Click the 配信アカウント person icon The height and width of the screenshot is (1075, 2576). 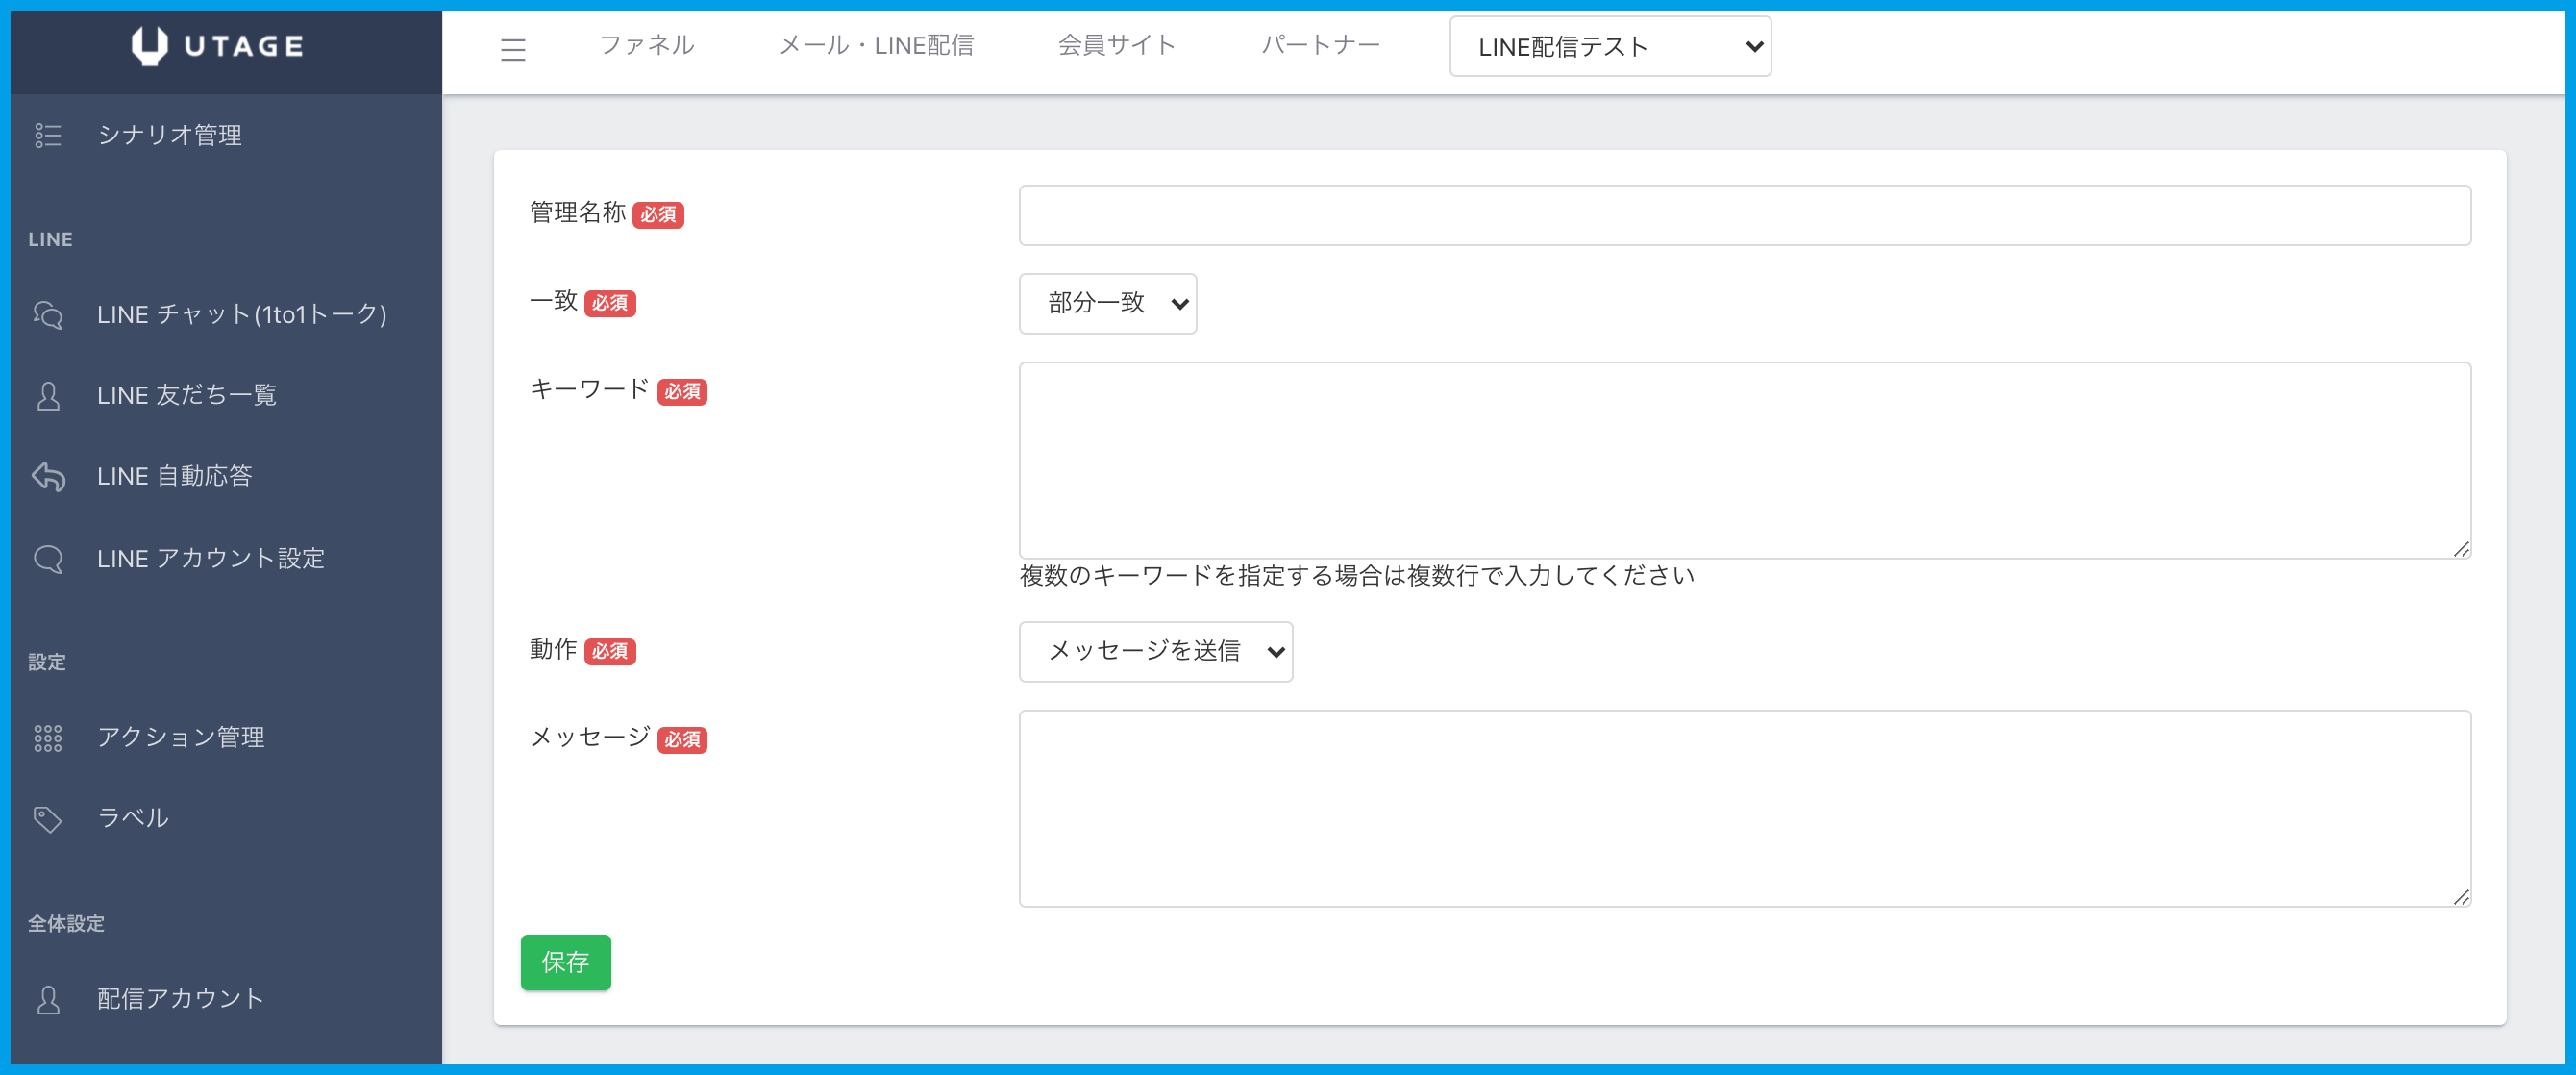pyautogui.click(x=48, y=999)
